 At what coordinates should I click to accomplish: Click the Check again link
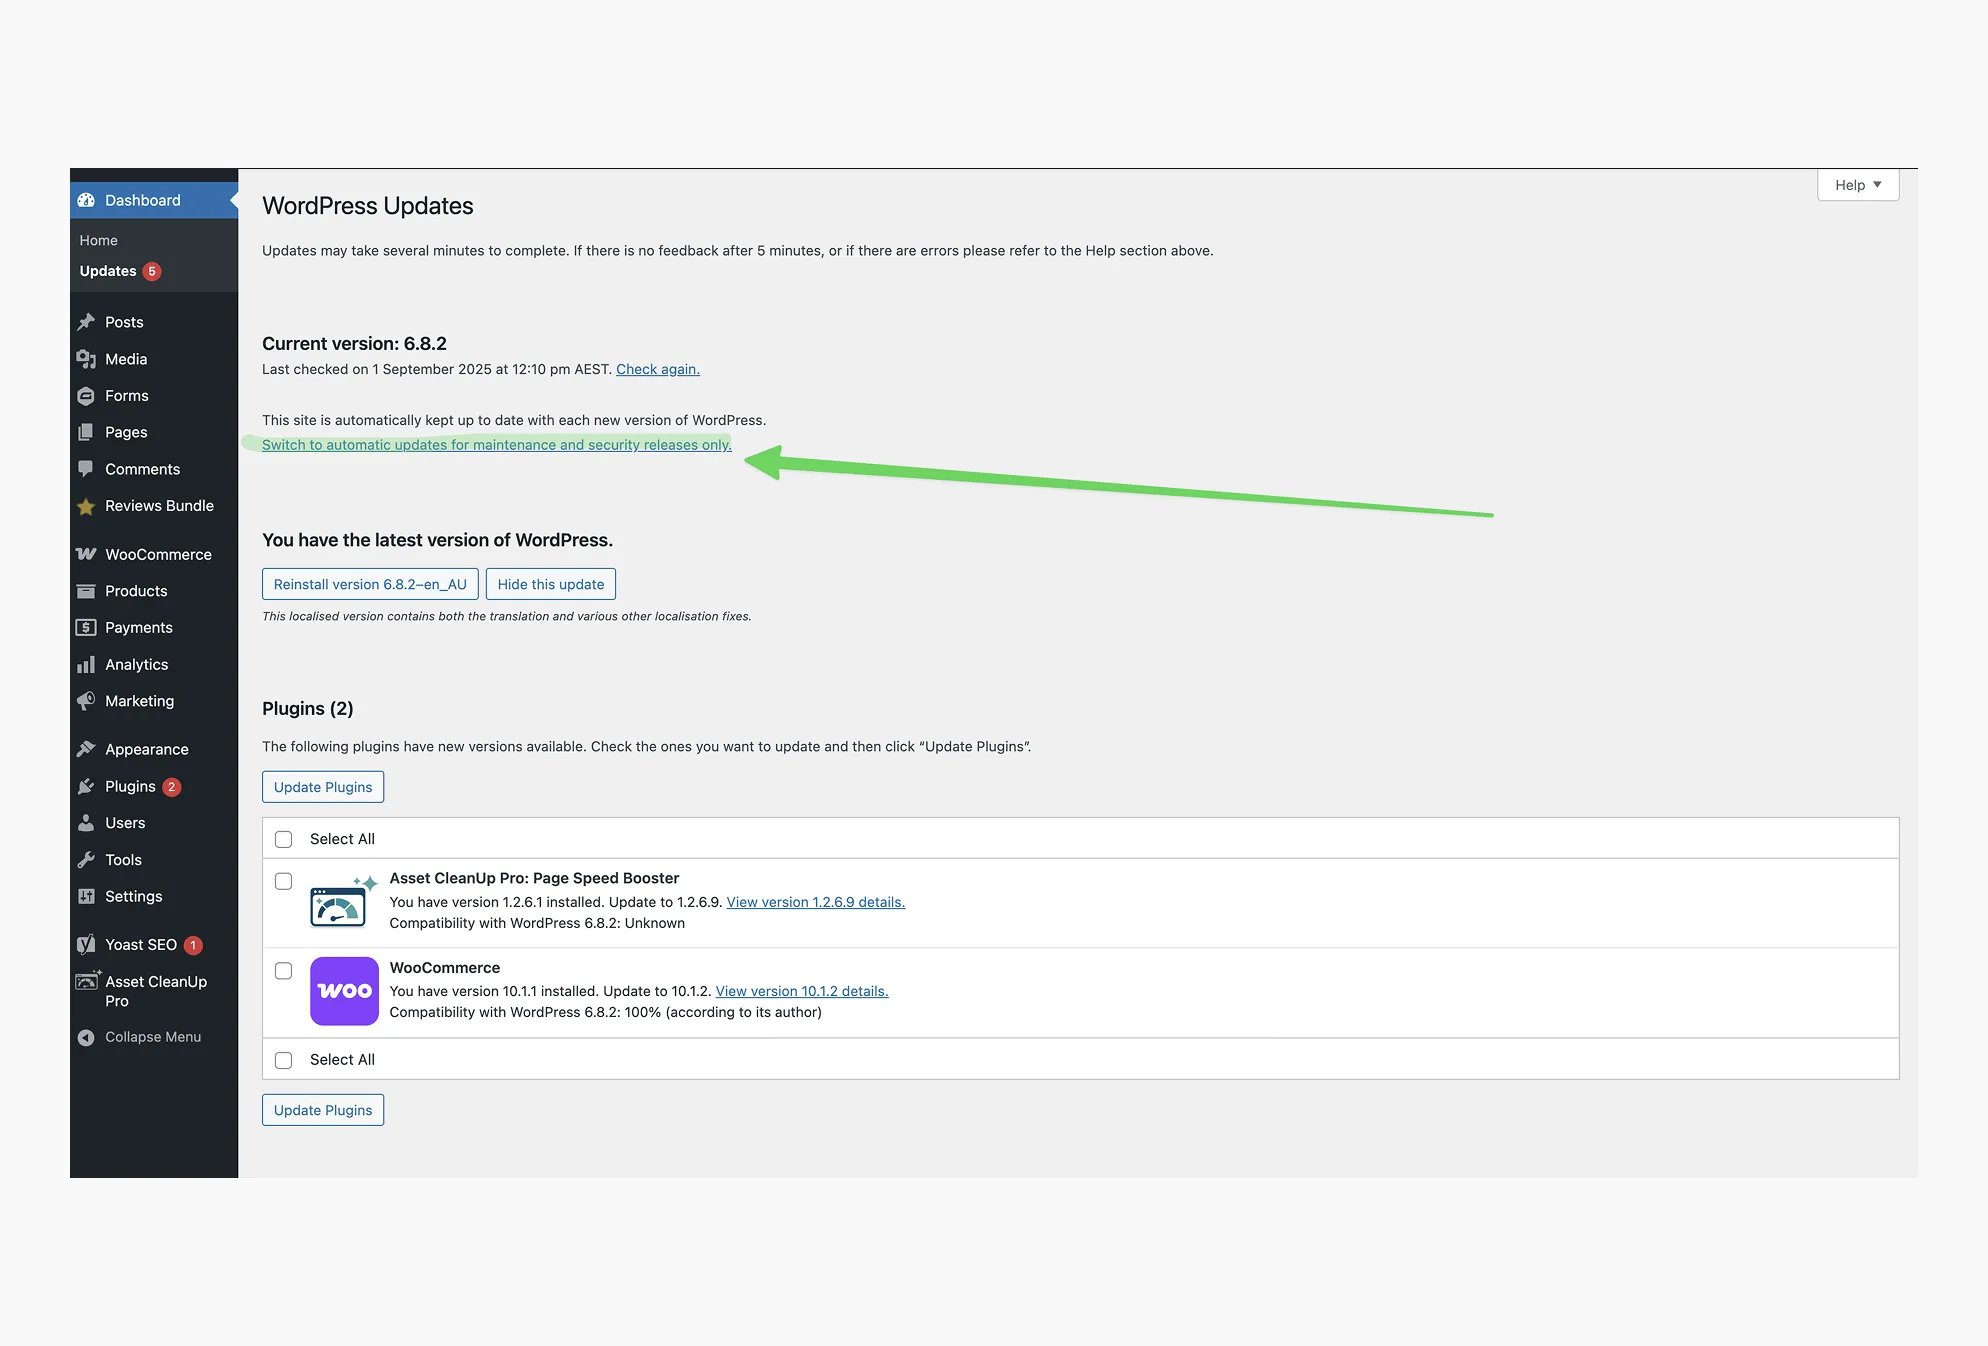657,369
